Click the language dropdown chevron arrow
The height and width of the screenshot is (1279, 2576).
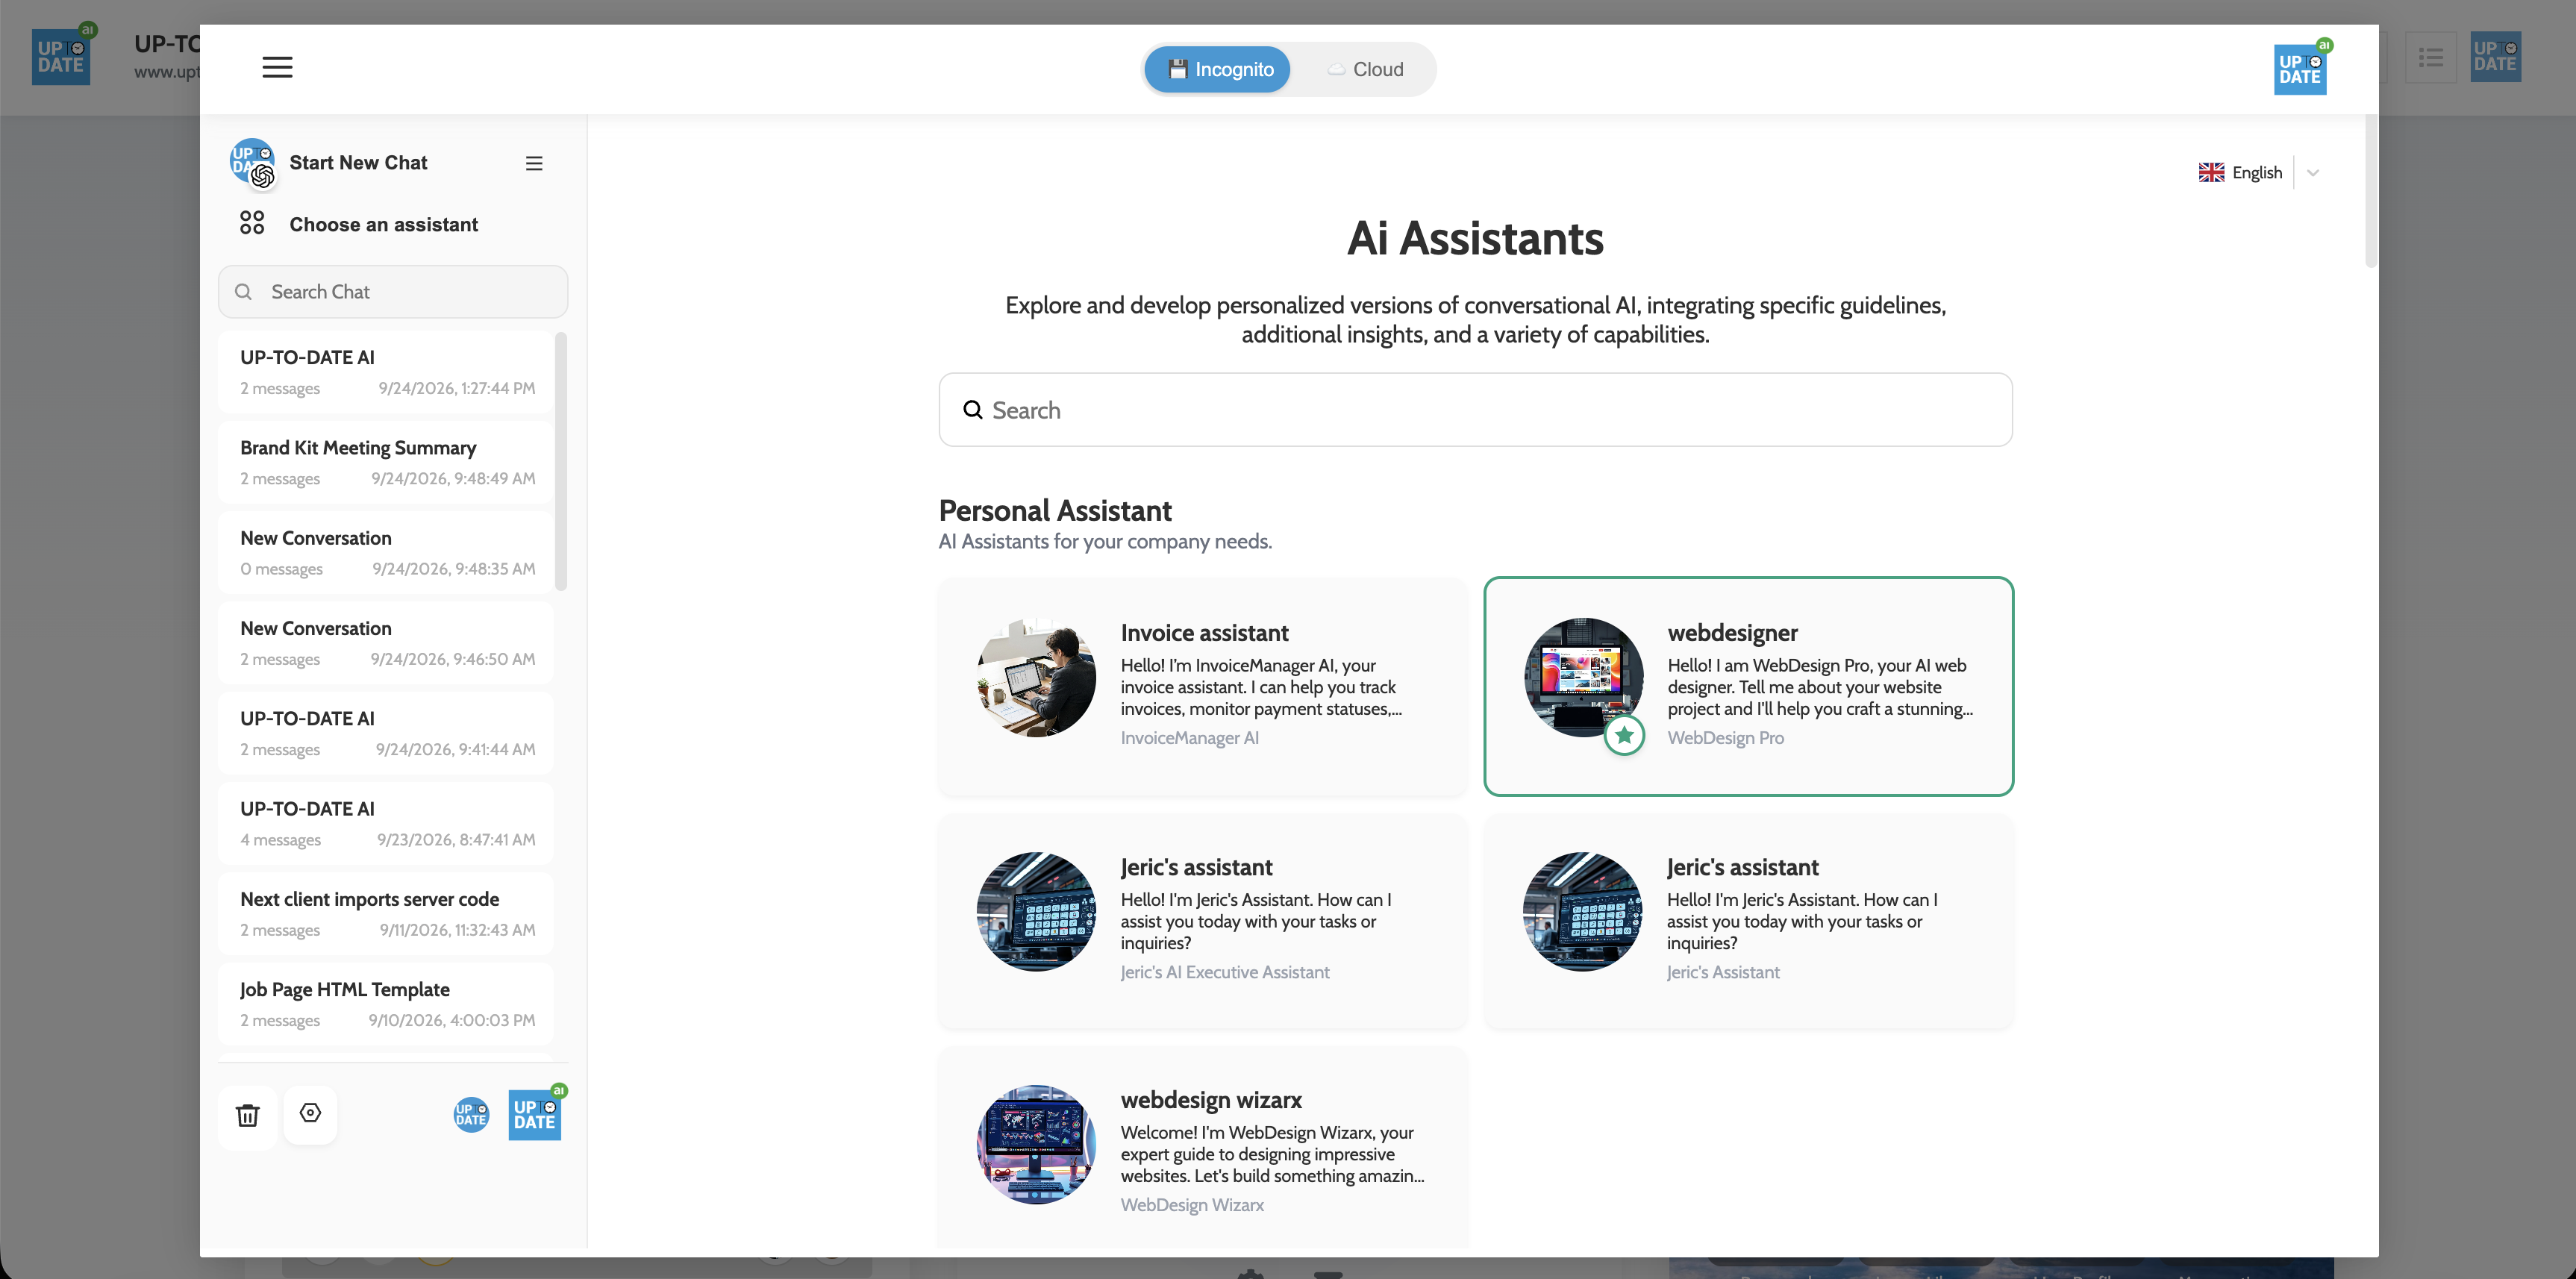(2313, 173)
